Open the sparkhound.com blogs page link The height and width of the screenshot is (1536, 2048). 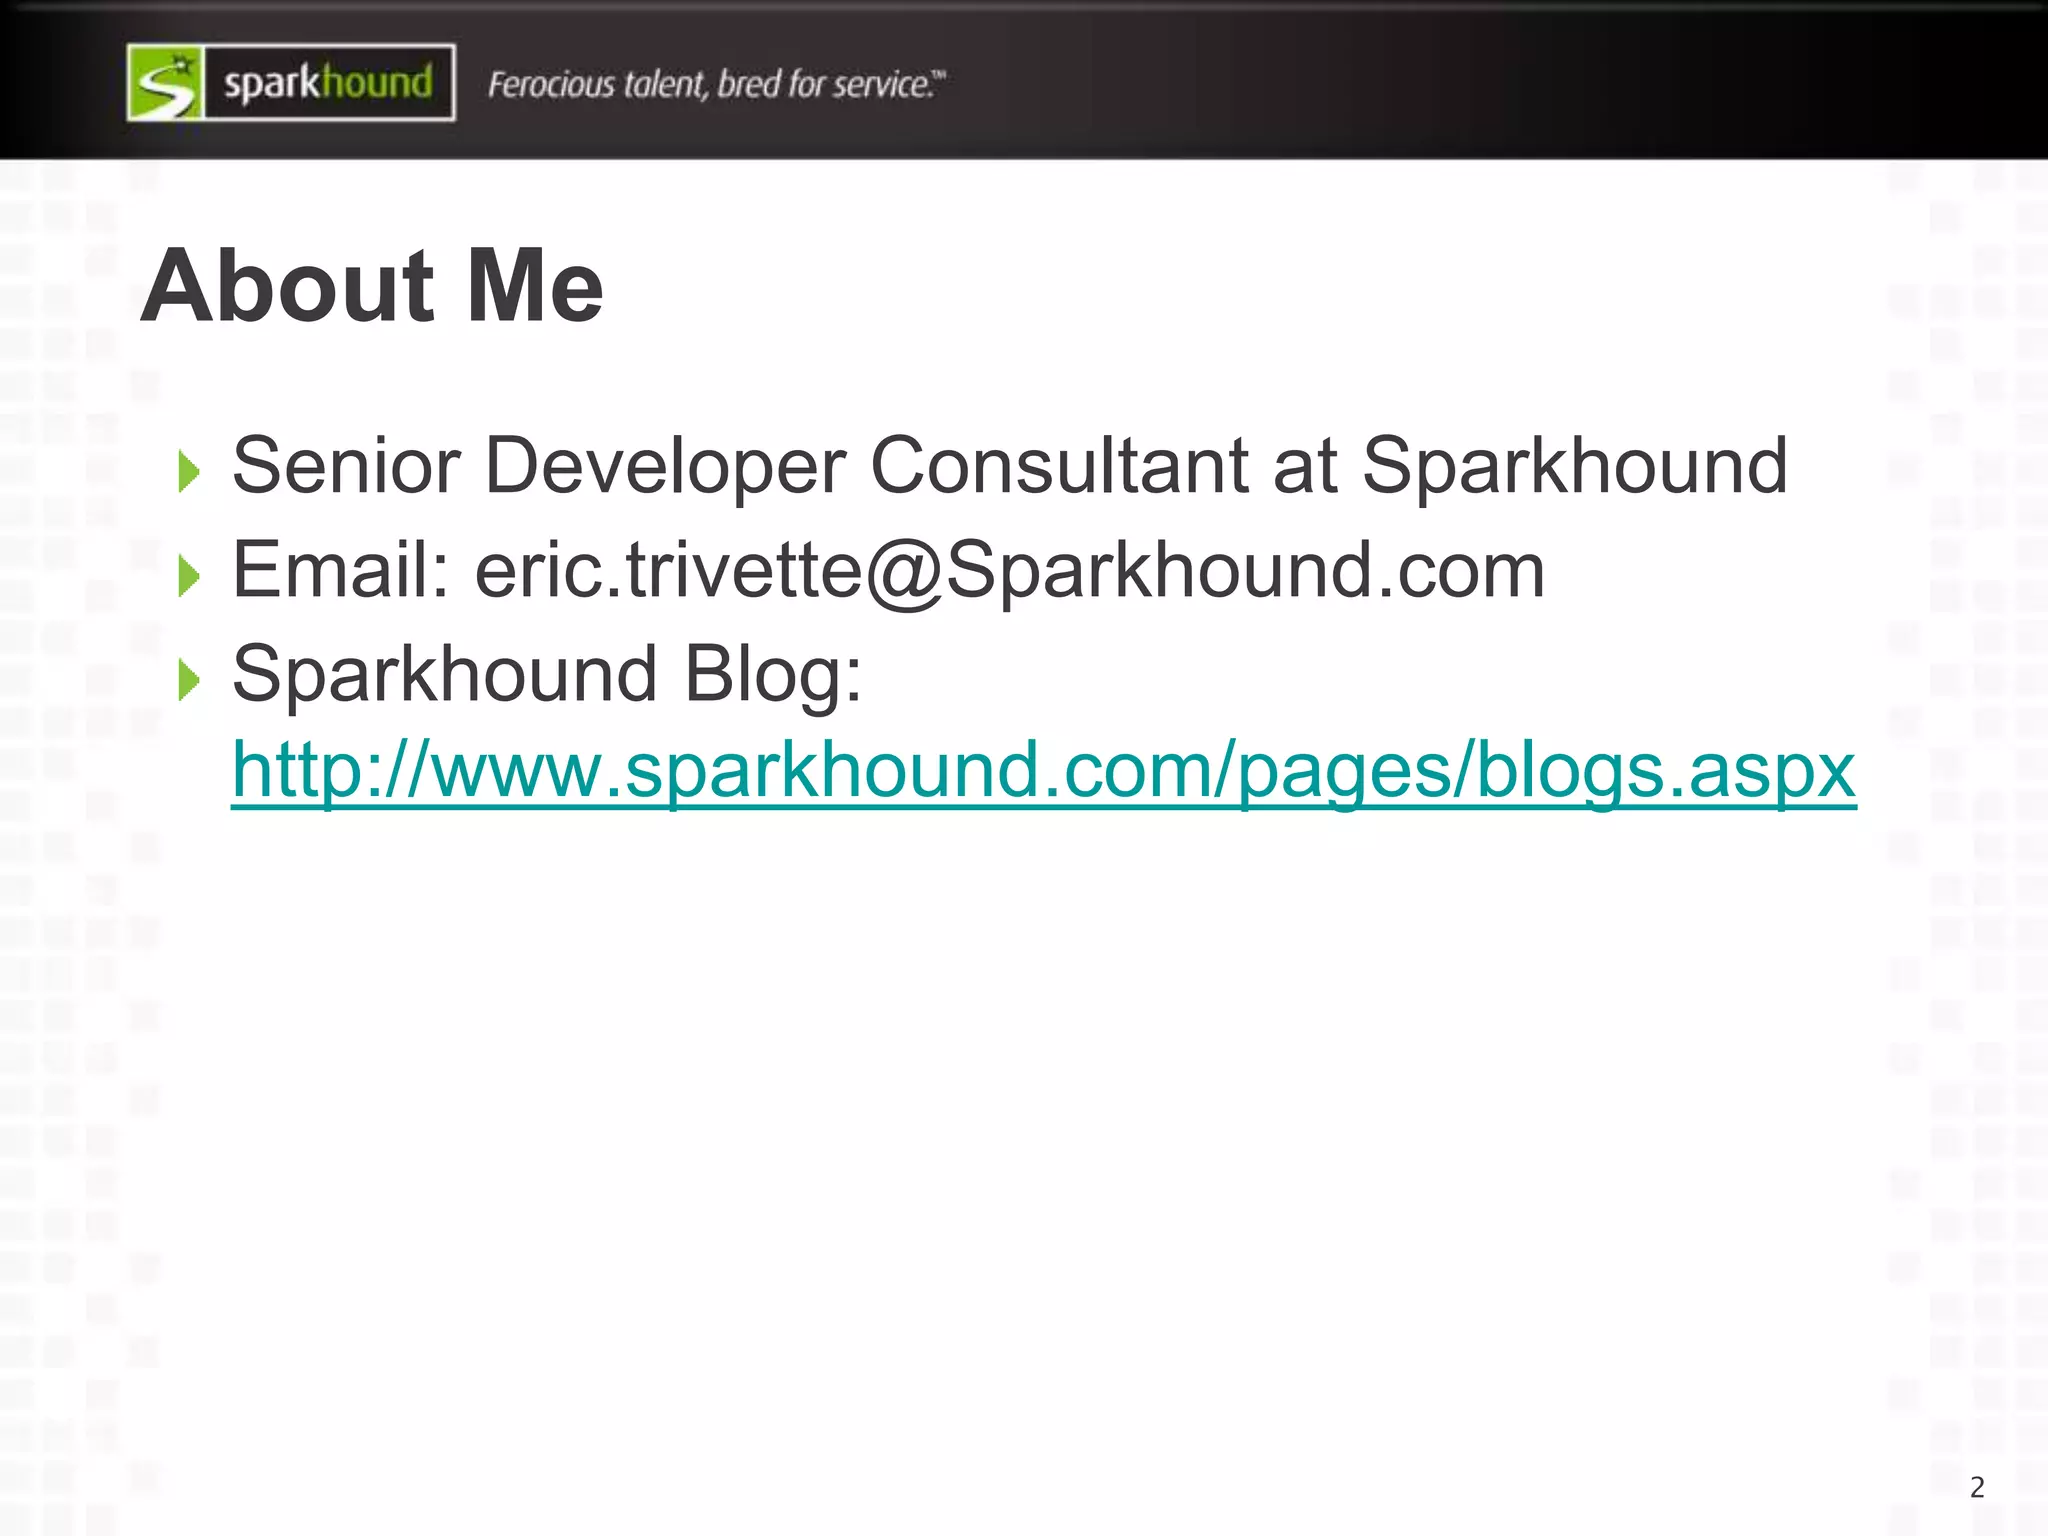tap(1043, 770)
